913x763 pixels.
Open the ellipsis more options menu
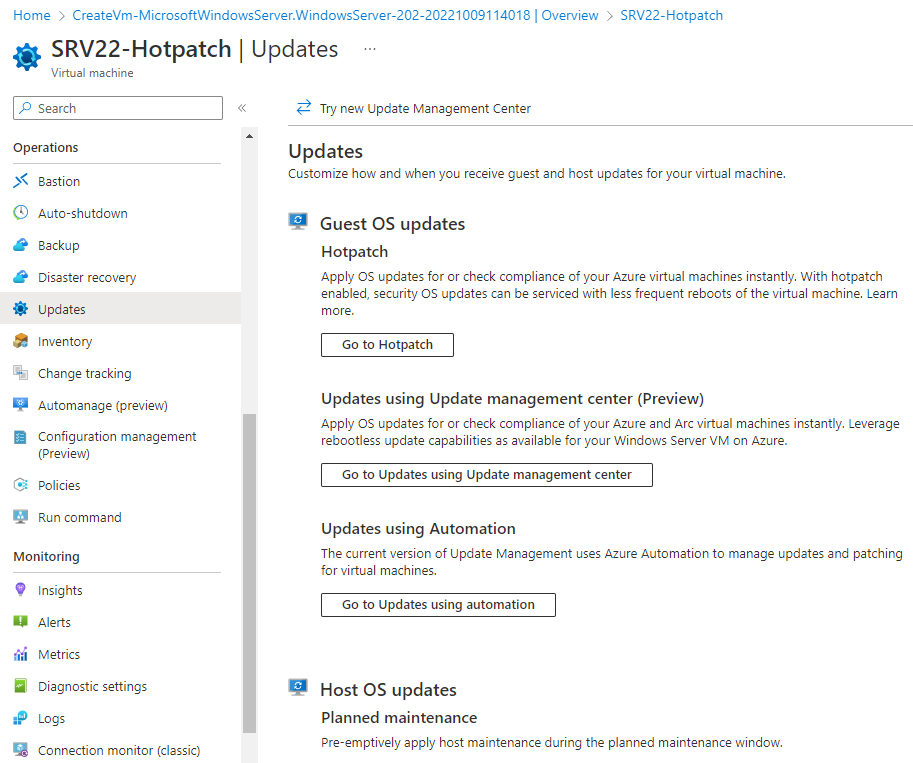click(x=370, y=49)
